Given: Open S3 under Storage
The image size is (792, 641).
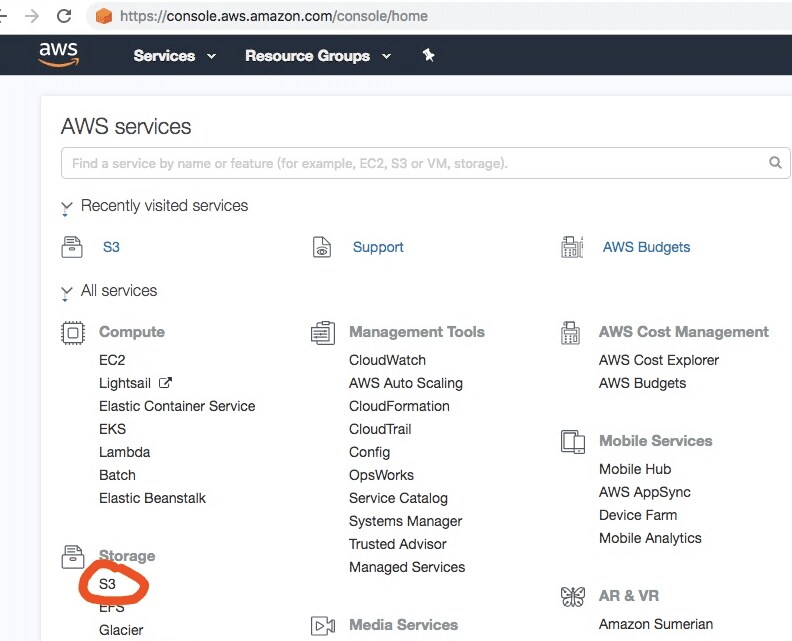Looking at the screenshot, I should (107, 584).
